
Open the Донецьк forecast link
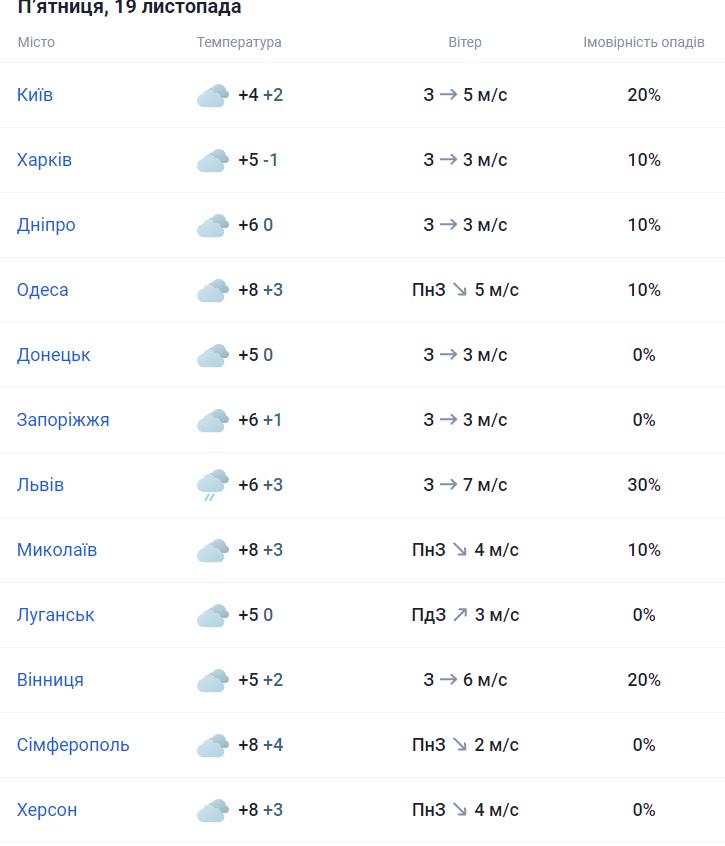click(x=54, y=355)
